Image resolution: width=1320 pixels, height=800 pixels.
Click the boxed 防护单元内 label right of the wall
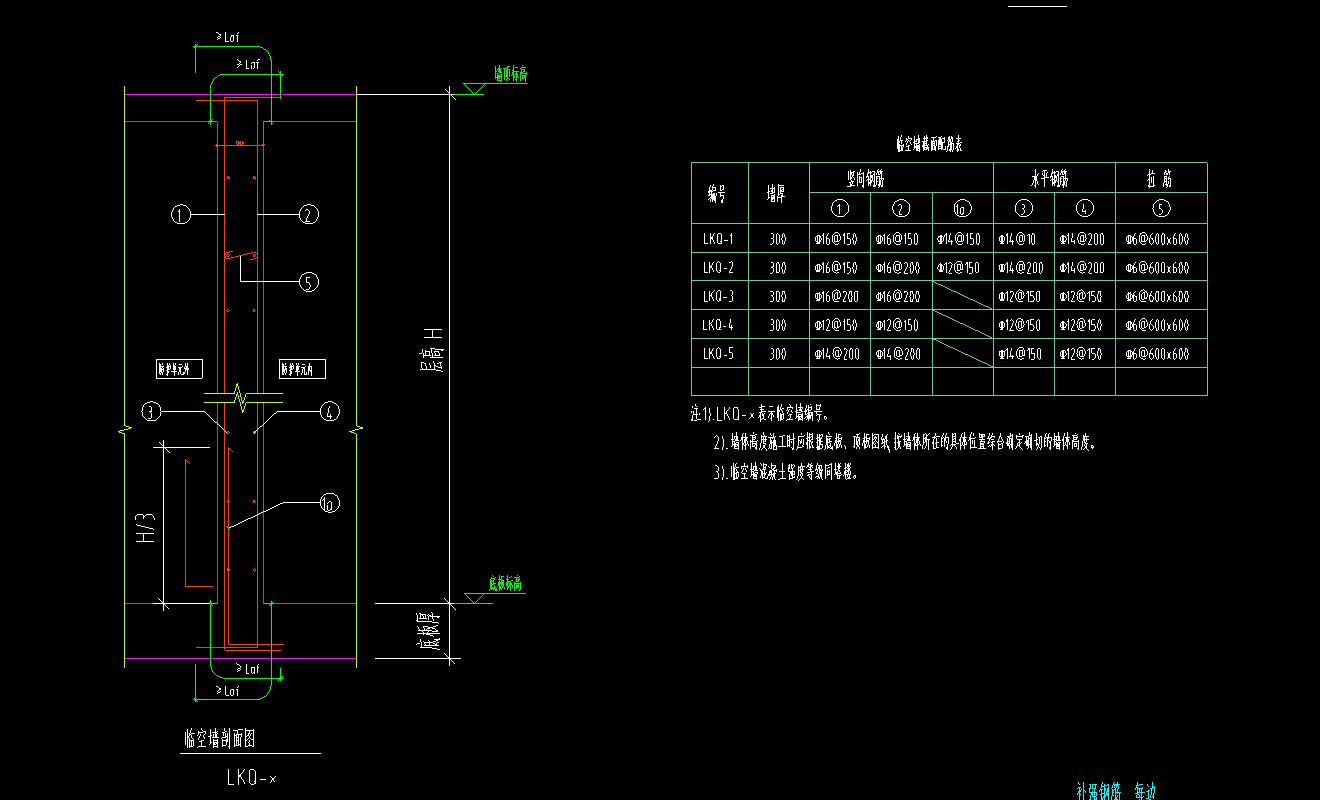click(304, 369)
